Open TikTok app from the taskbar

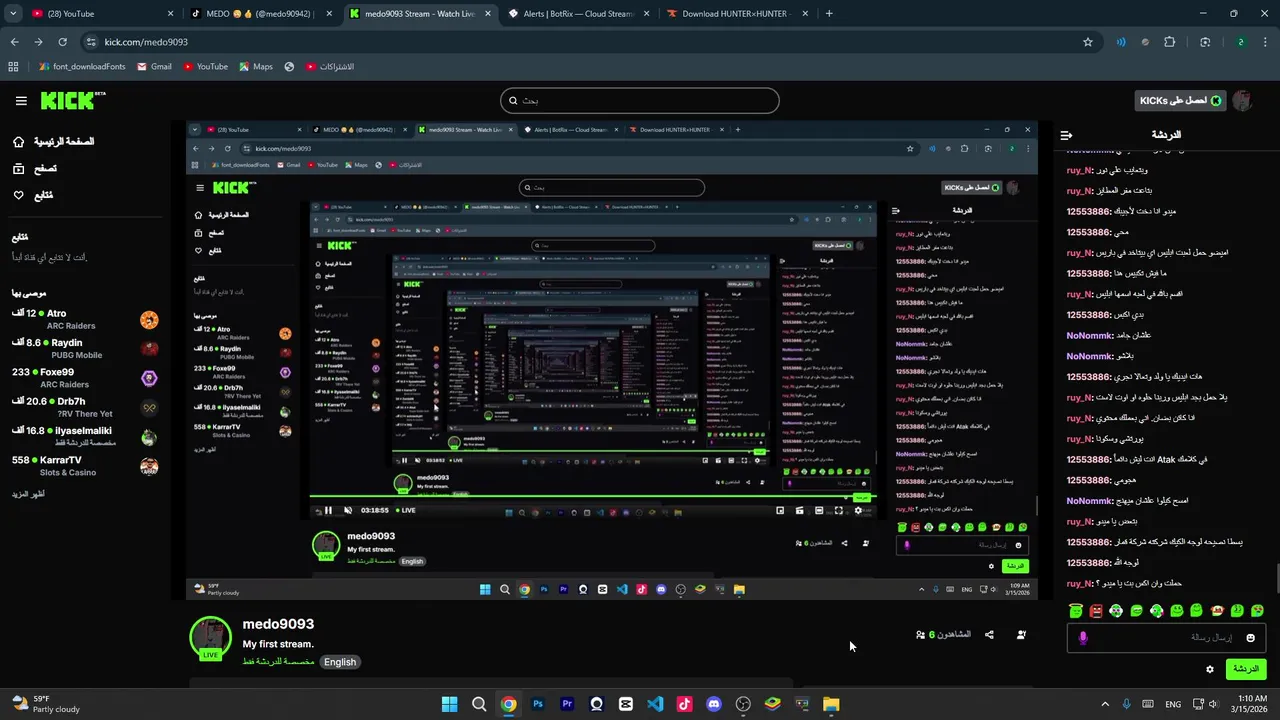click(x=684, y=704)
